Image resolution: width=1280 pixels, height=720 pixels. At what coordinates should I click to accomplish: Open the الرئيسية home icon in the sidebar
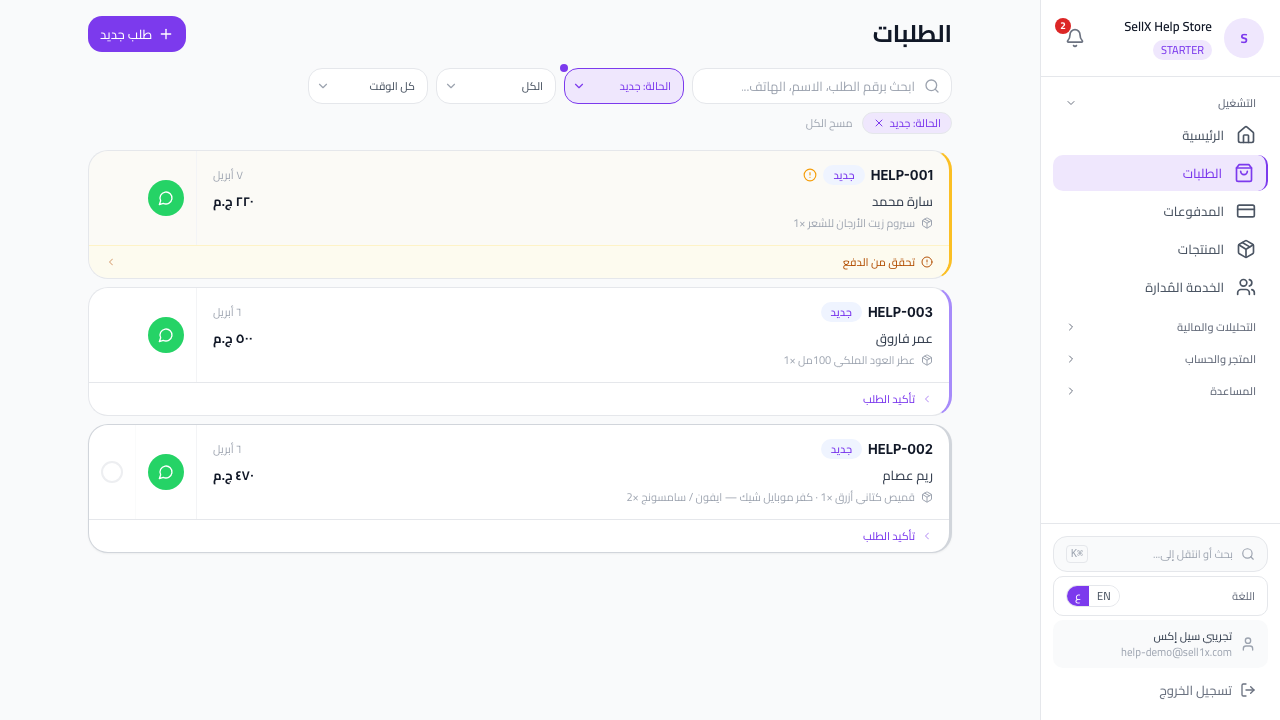[1246, 135]
